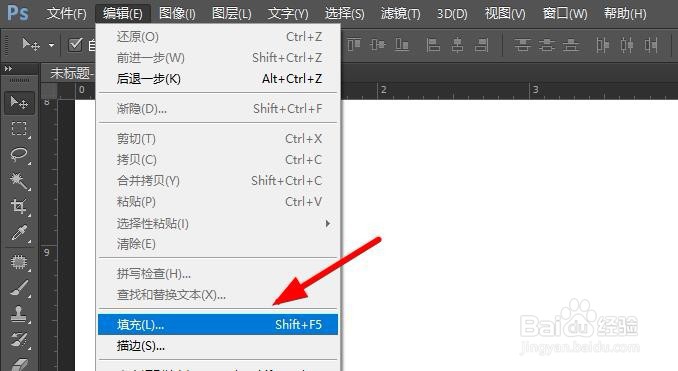Image resolution: width=678 pixels, height=371 pixels.
Task: Expand 选择性粘贴(I) submenu
Action: (x=218, y=224)
